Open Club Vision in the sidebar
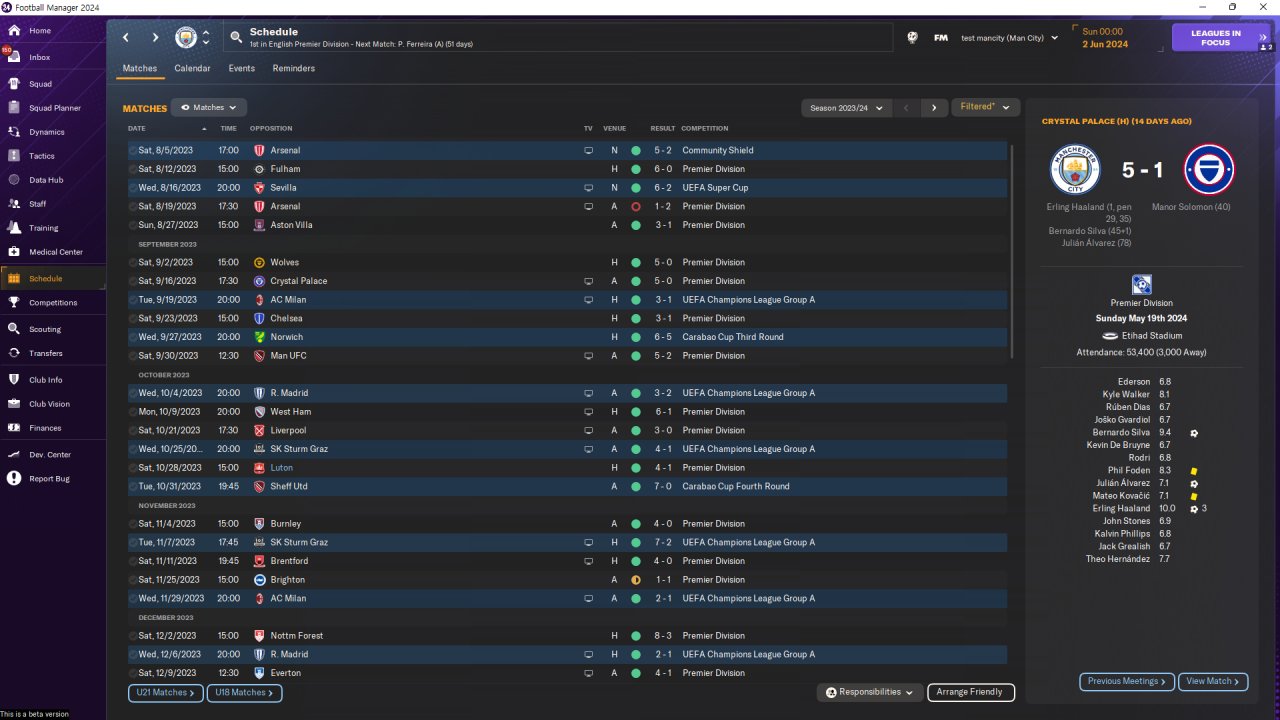The height and width of the screenshot is (720, 1280). [x=49, y=404]
